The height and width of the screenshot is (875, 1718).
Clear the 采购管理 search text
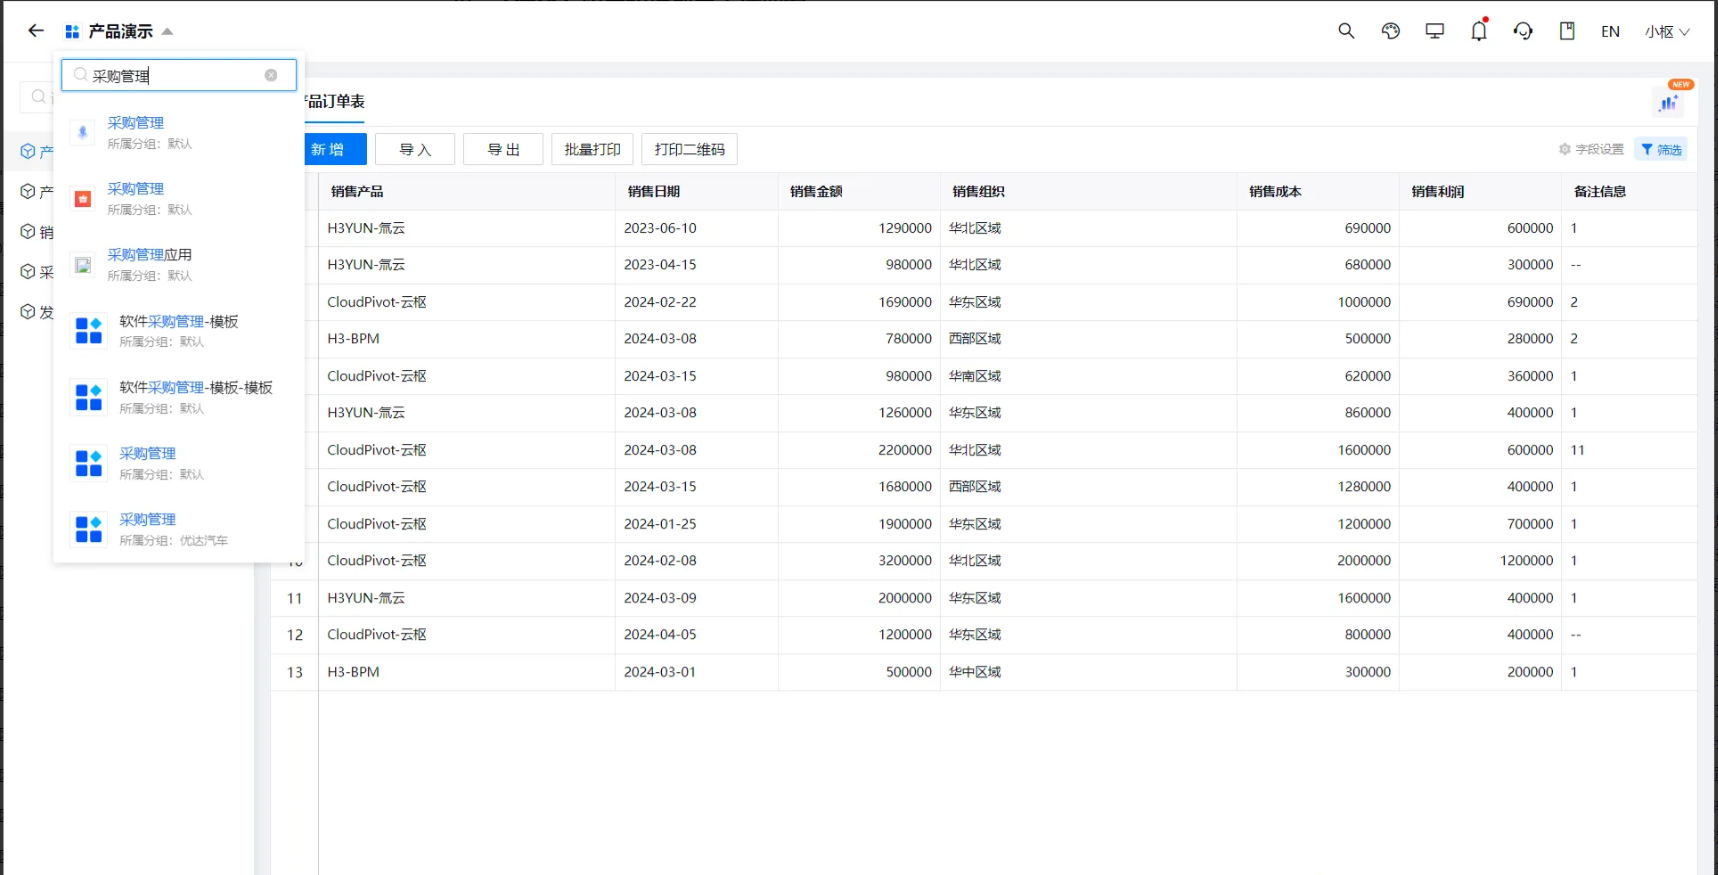pyautogui.click(x=271, y=75)
